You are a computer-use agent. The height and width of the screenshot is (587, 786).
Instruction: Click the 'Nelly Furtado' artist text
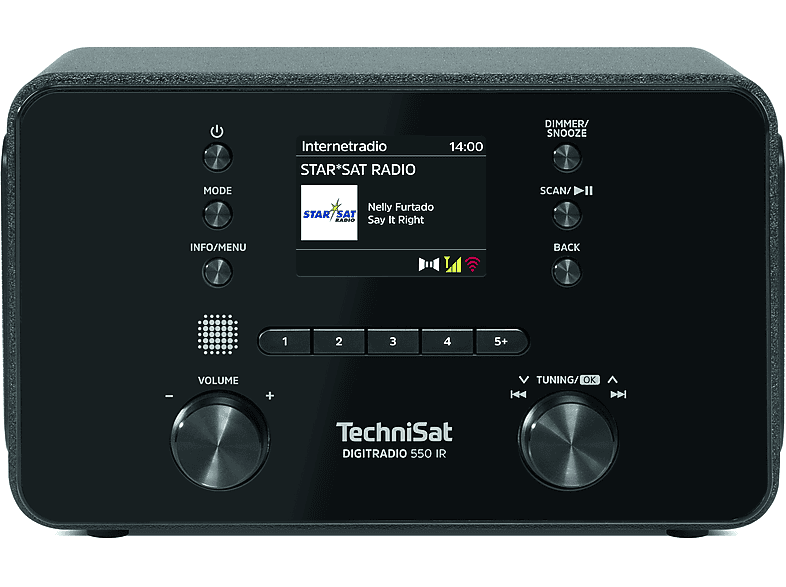click(401, 207)
